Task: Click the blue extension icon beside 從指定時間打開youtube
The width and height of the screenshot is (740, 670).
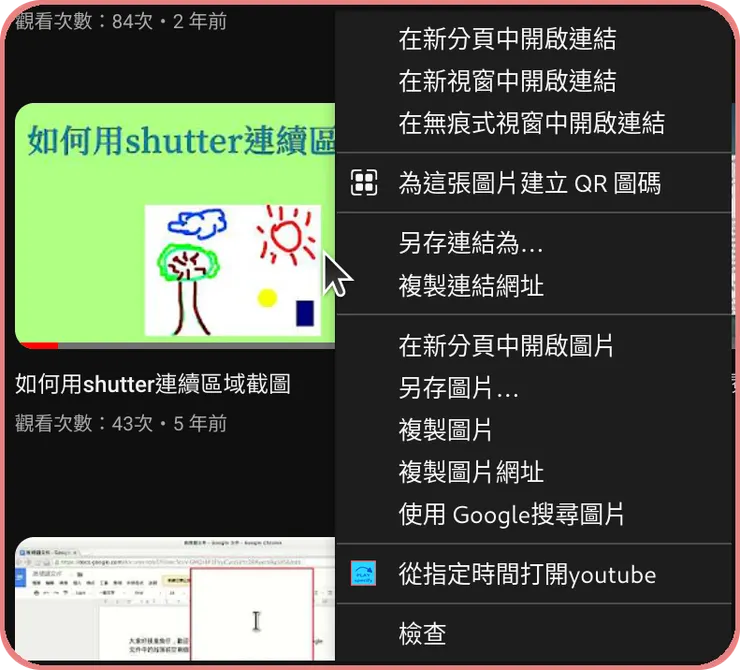Action: (x=363, y=573)
